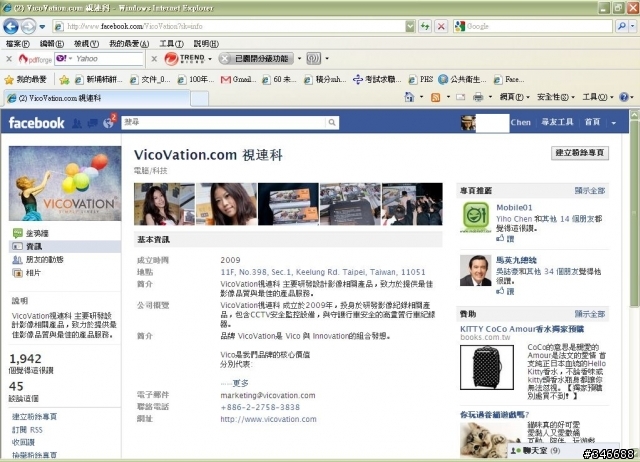Click 顯示全部 in 專頁推薦 section
Viewport: 640px width, 462px height.
pyautogui.click(x=590, y=191)
